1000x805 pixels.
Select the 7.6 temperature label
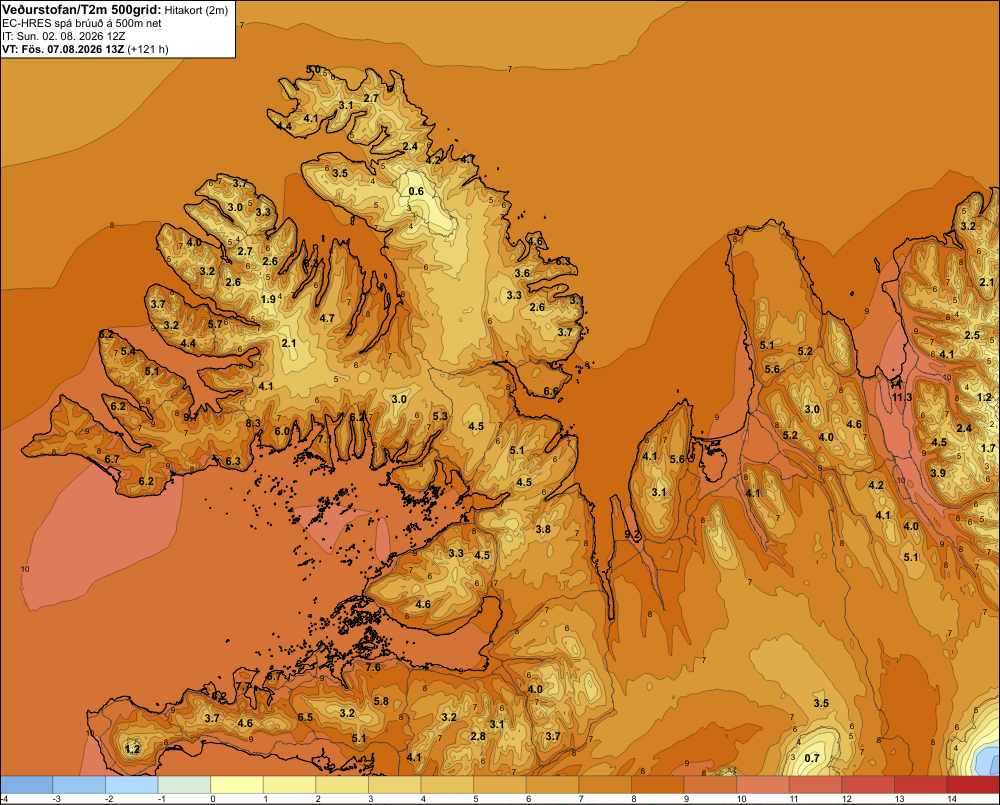point(373,667)
